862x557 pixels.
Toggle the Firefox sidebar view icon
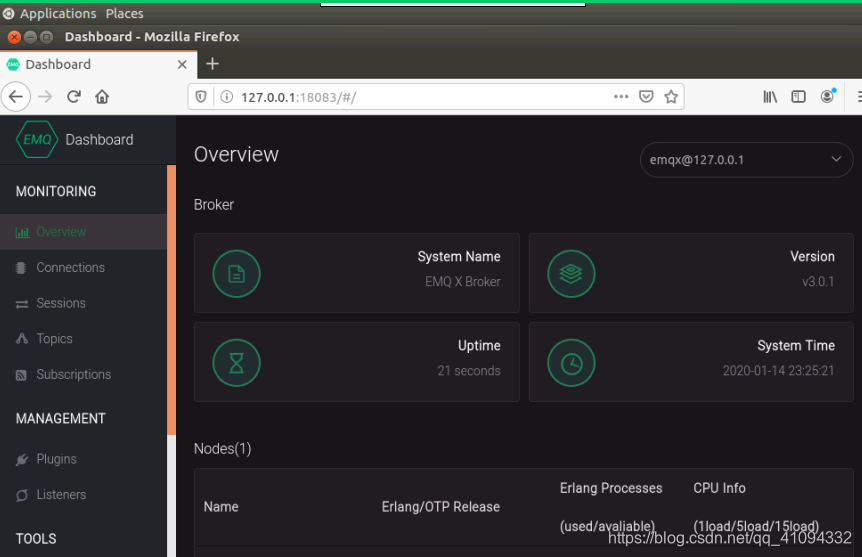pyautogui.click(x=798, y=97)
